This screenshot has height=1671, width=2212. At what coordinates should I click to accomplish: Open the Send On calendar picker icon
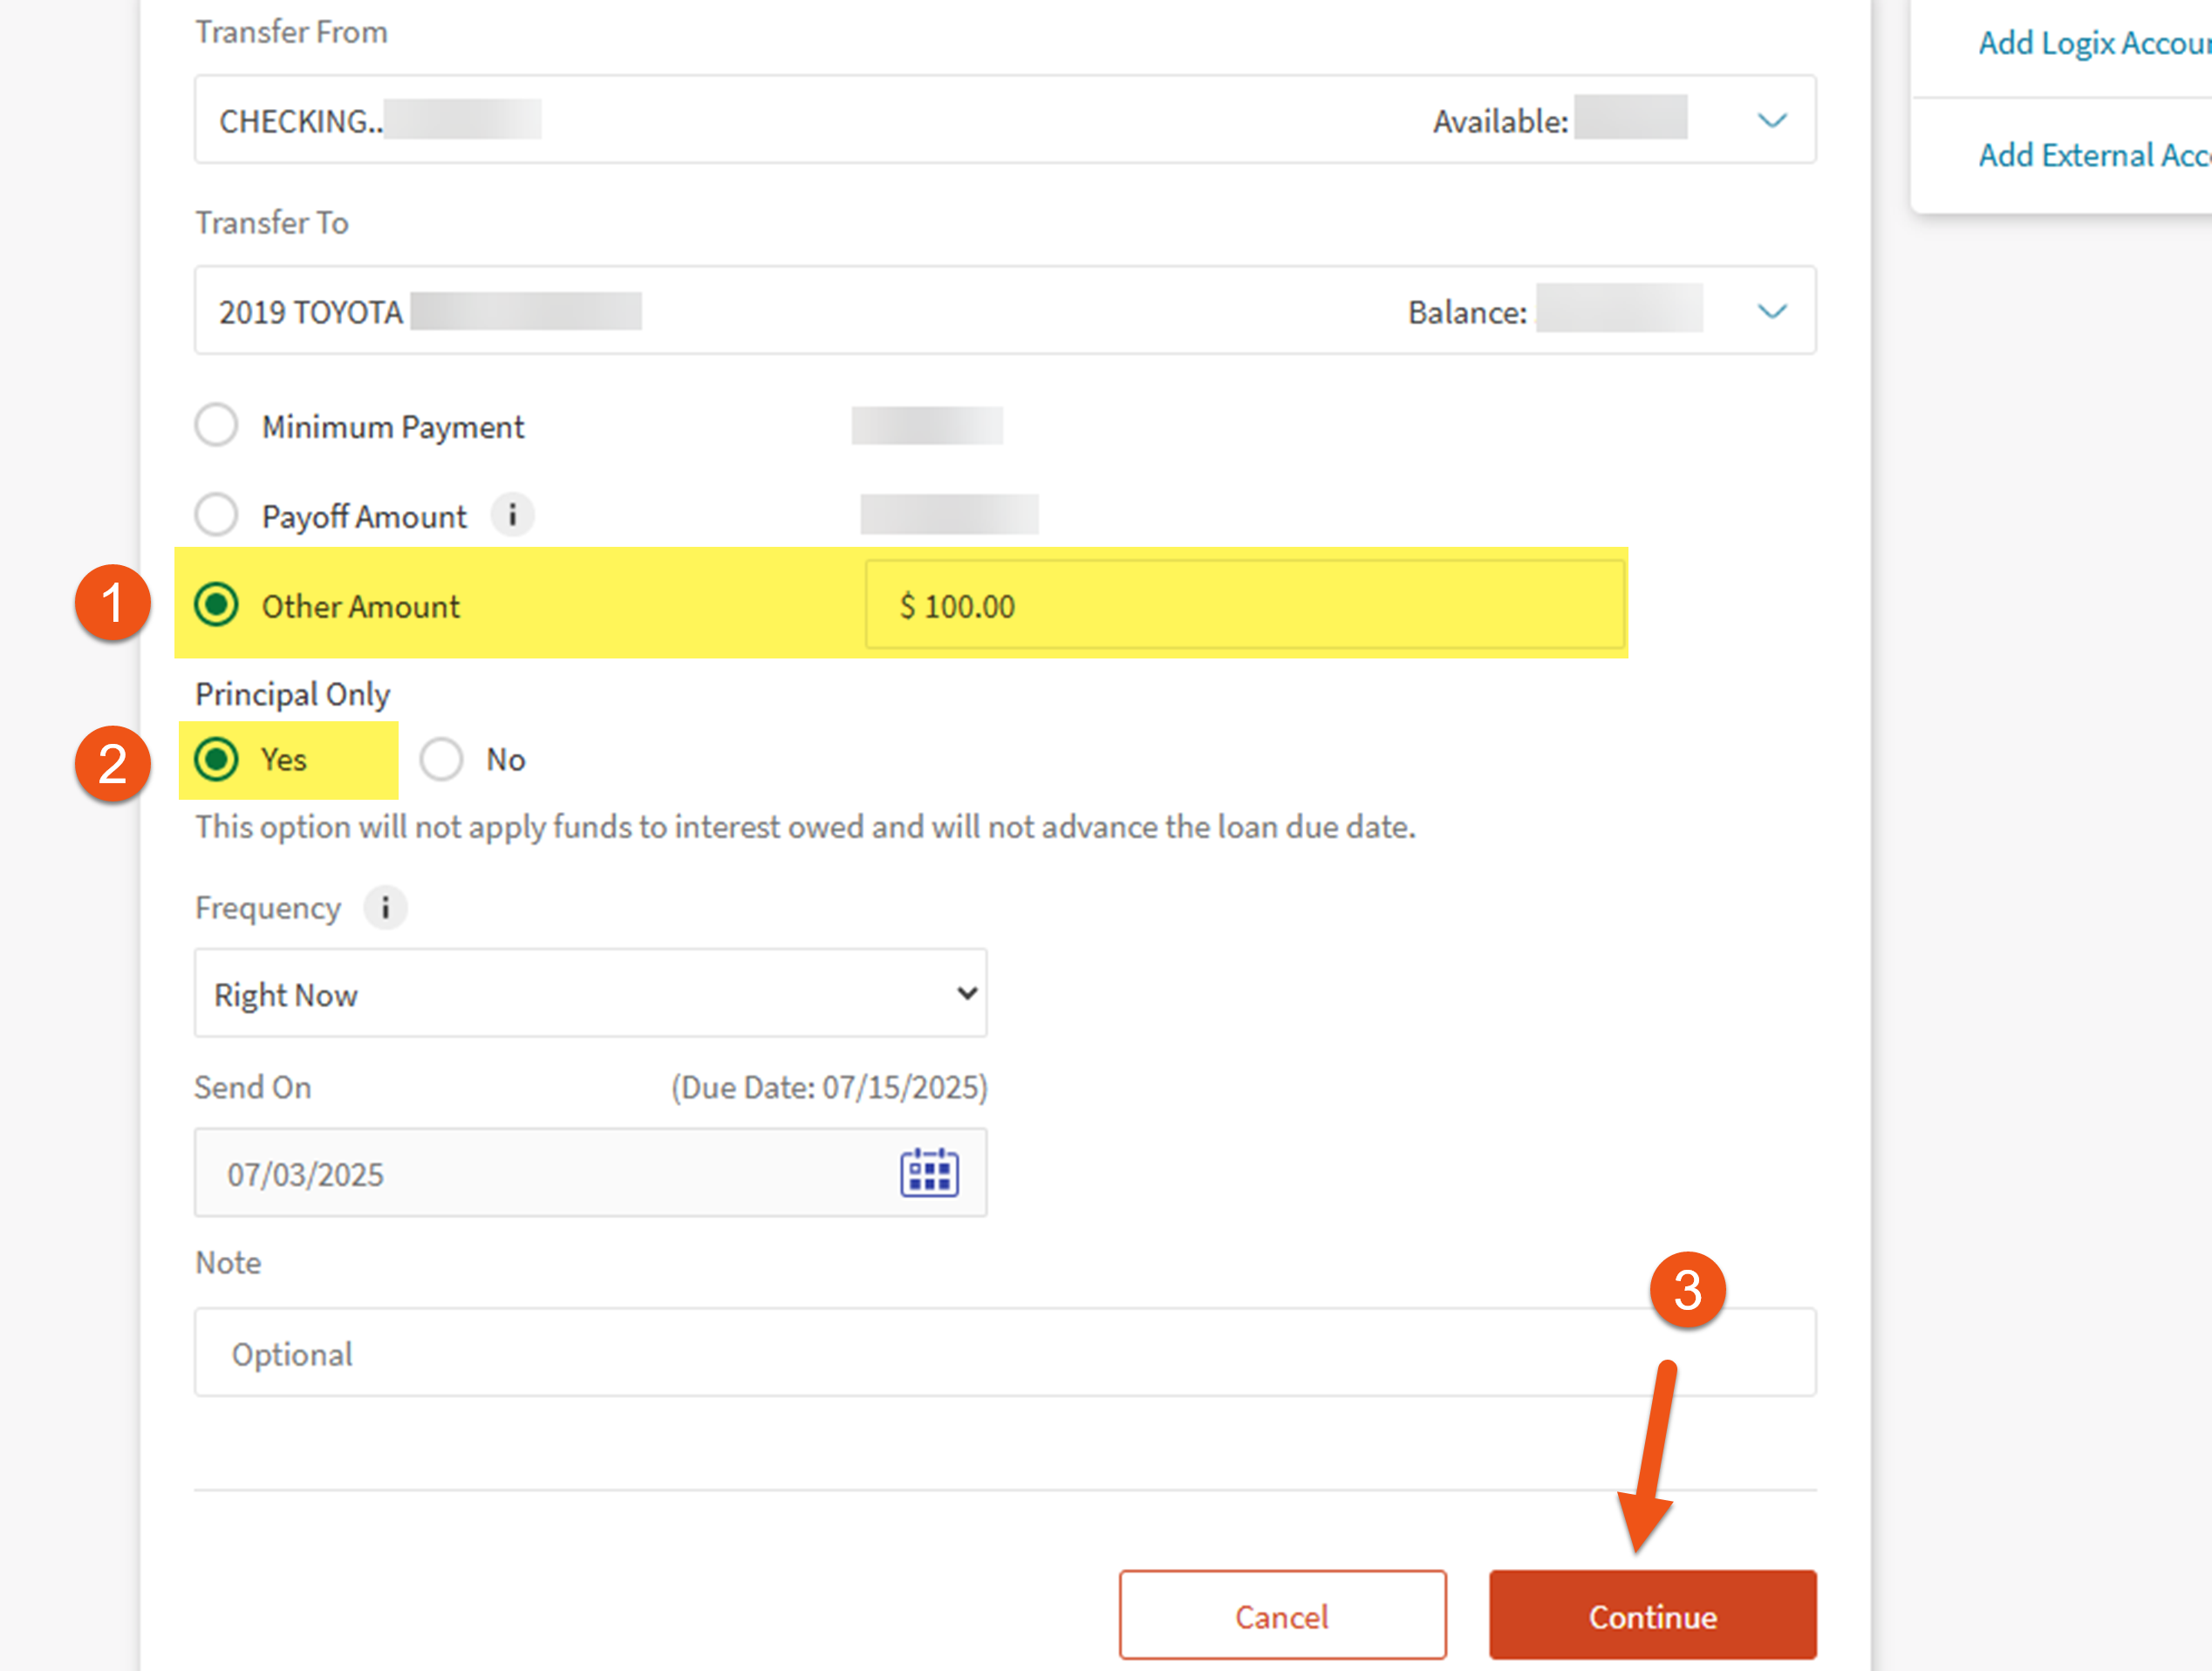(929, 1172)
